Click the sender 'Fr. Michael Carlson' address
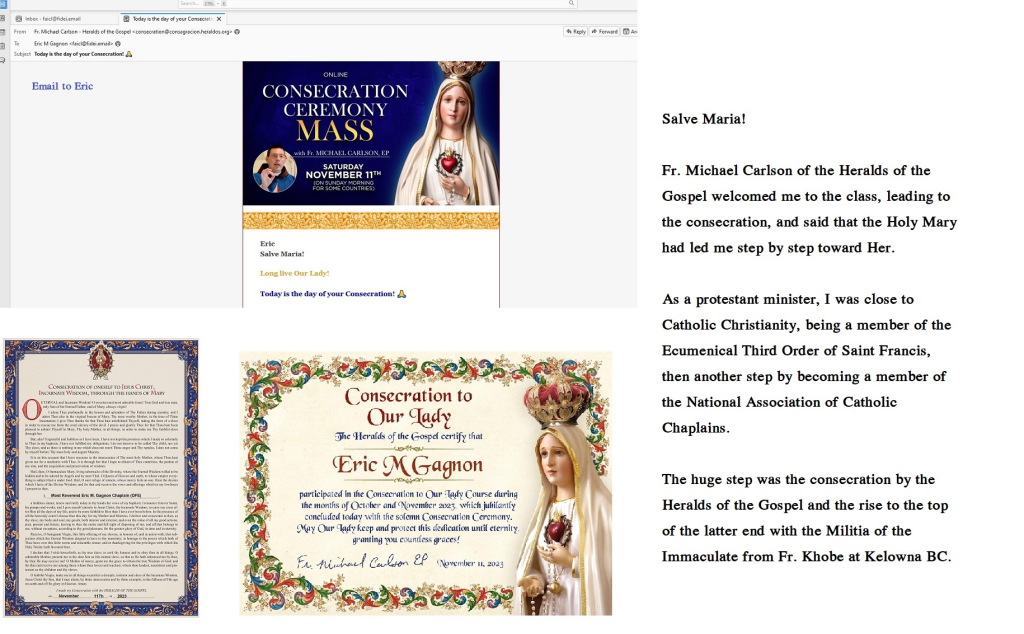The image size is (1024, 634). 133,31
